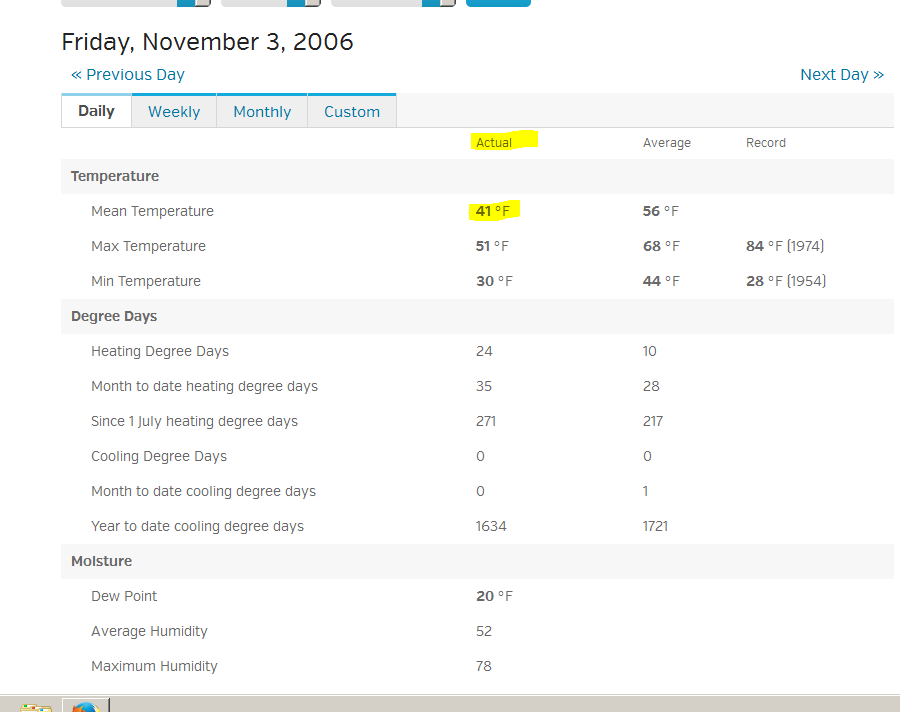
Task: Open the folder icon in the taskbar
Action: tap(36, 707)
